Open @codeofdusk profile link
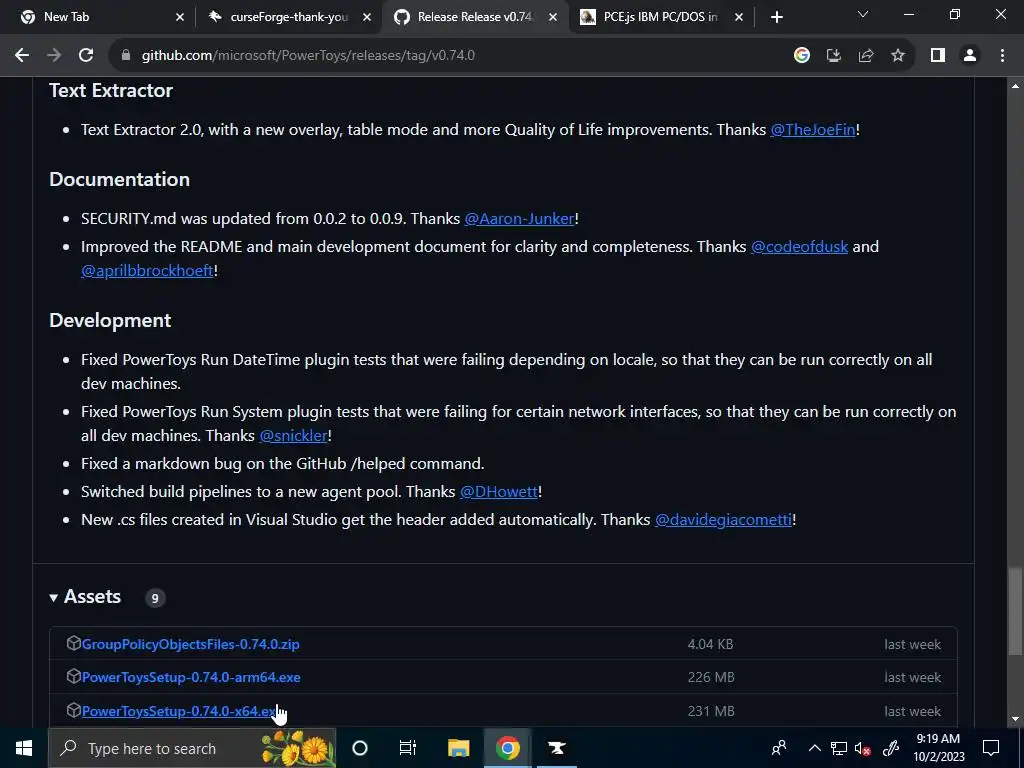Screen dimensions: 1024x768 799,246
